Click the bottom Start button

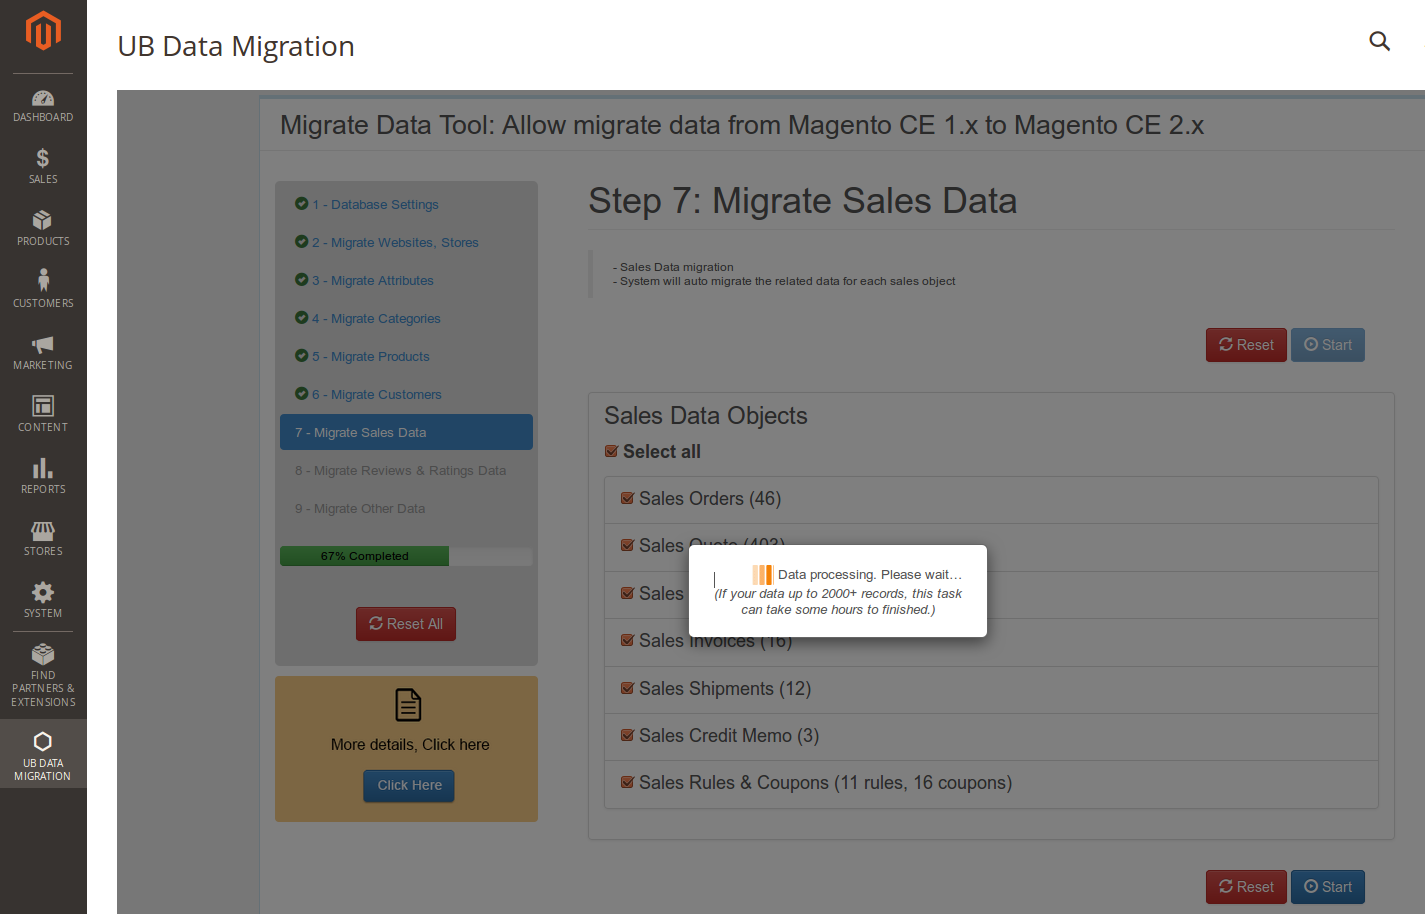point(1328,887)
